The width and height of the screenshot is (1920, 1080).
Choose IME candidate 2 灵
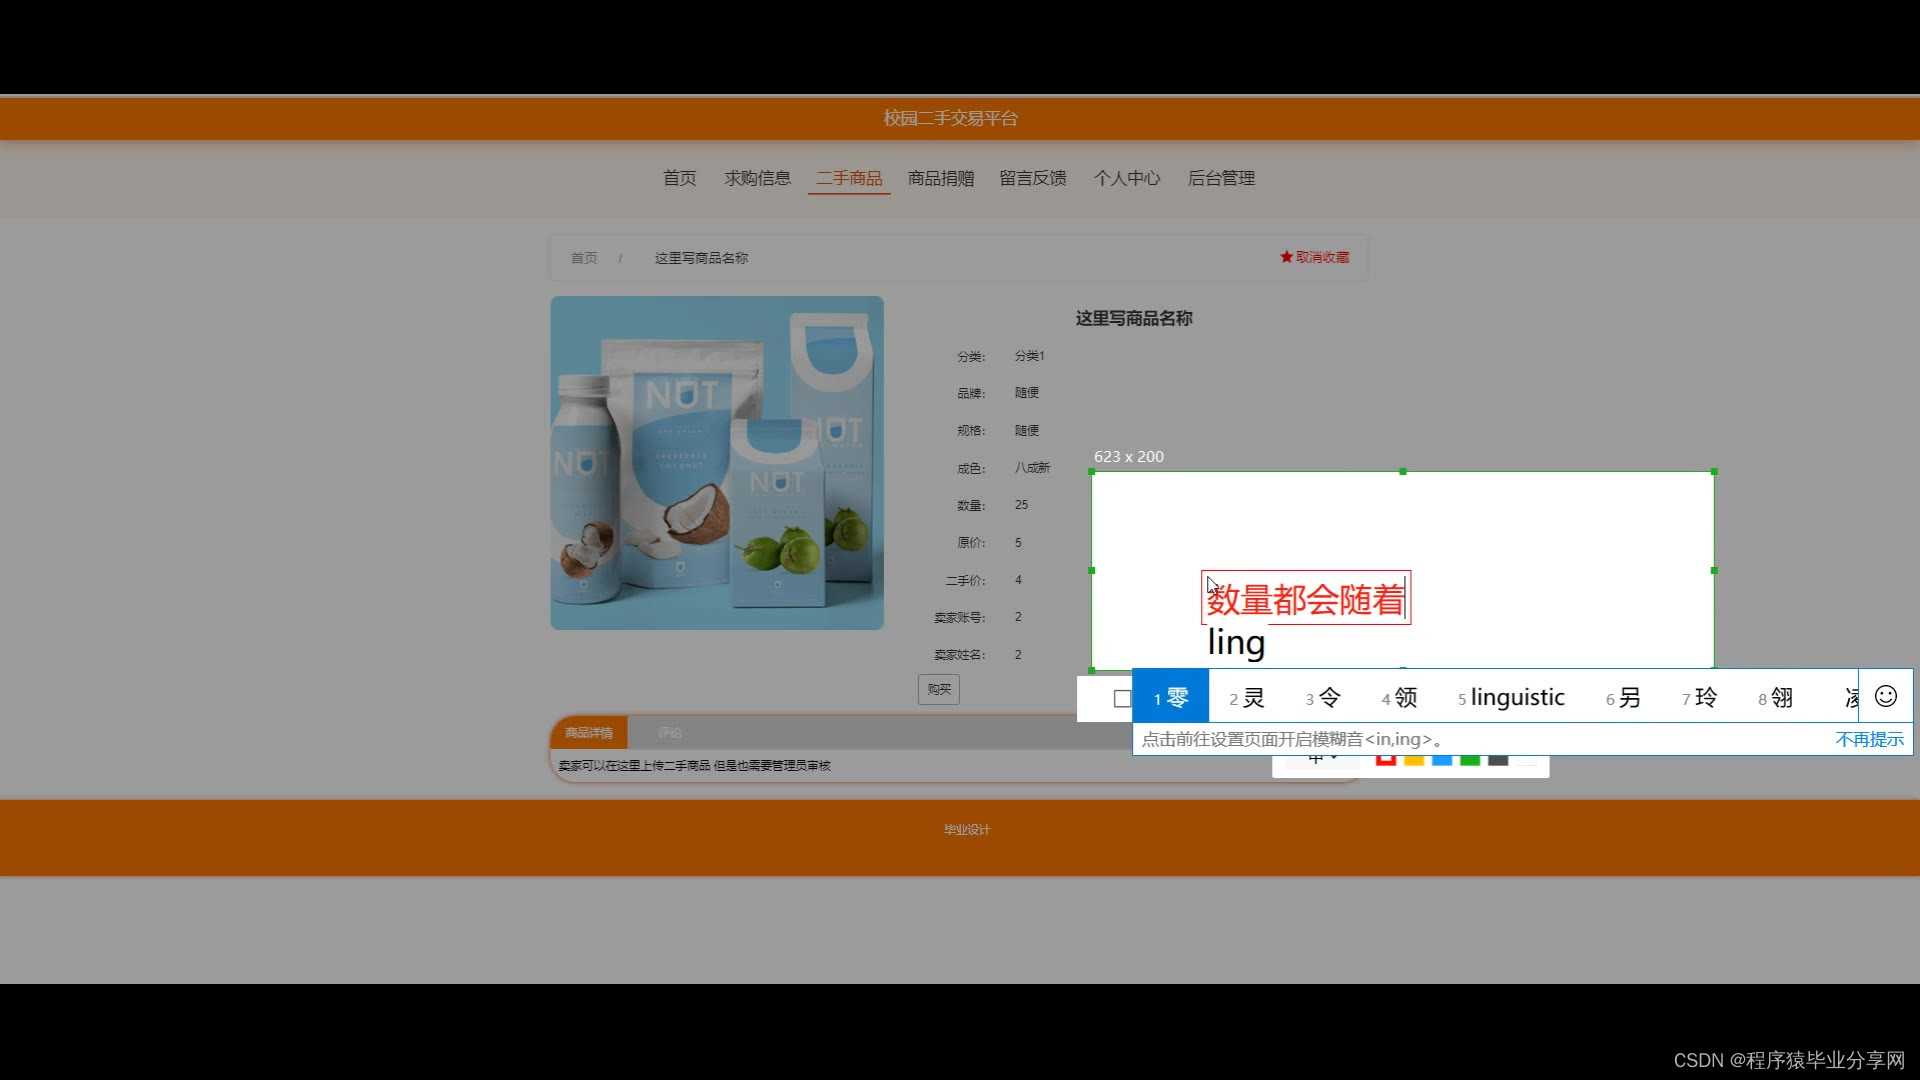point(1247,697)
